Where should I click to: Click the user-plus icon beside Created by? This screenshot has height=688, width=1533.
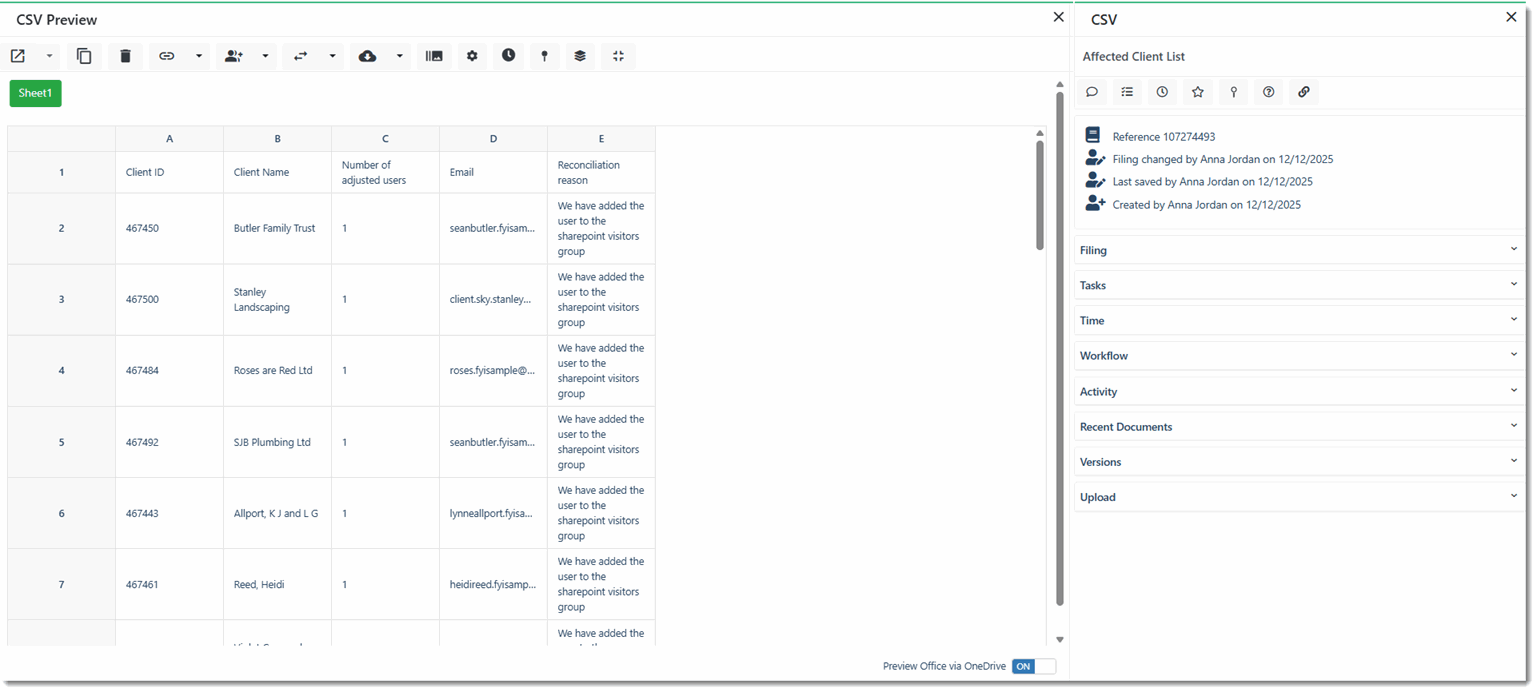[x=1095, y=203]
